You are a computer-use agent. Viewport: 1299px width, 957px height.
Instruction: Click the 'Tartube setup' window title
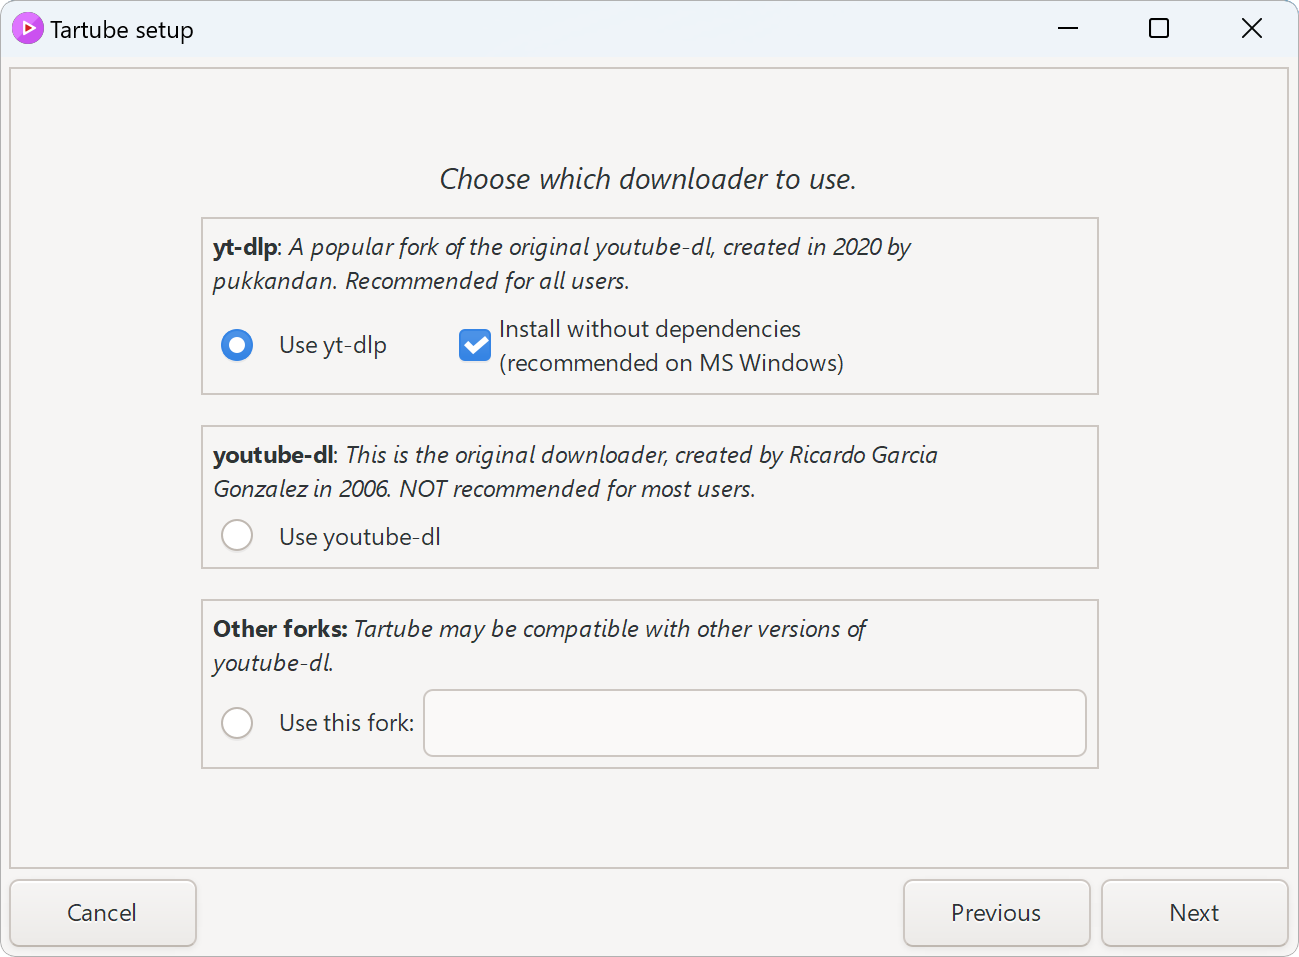122,30
